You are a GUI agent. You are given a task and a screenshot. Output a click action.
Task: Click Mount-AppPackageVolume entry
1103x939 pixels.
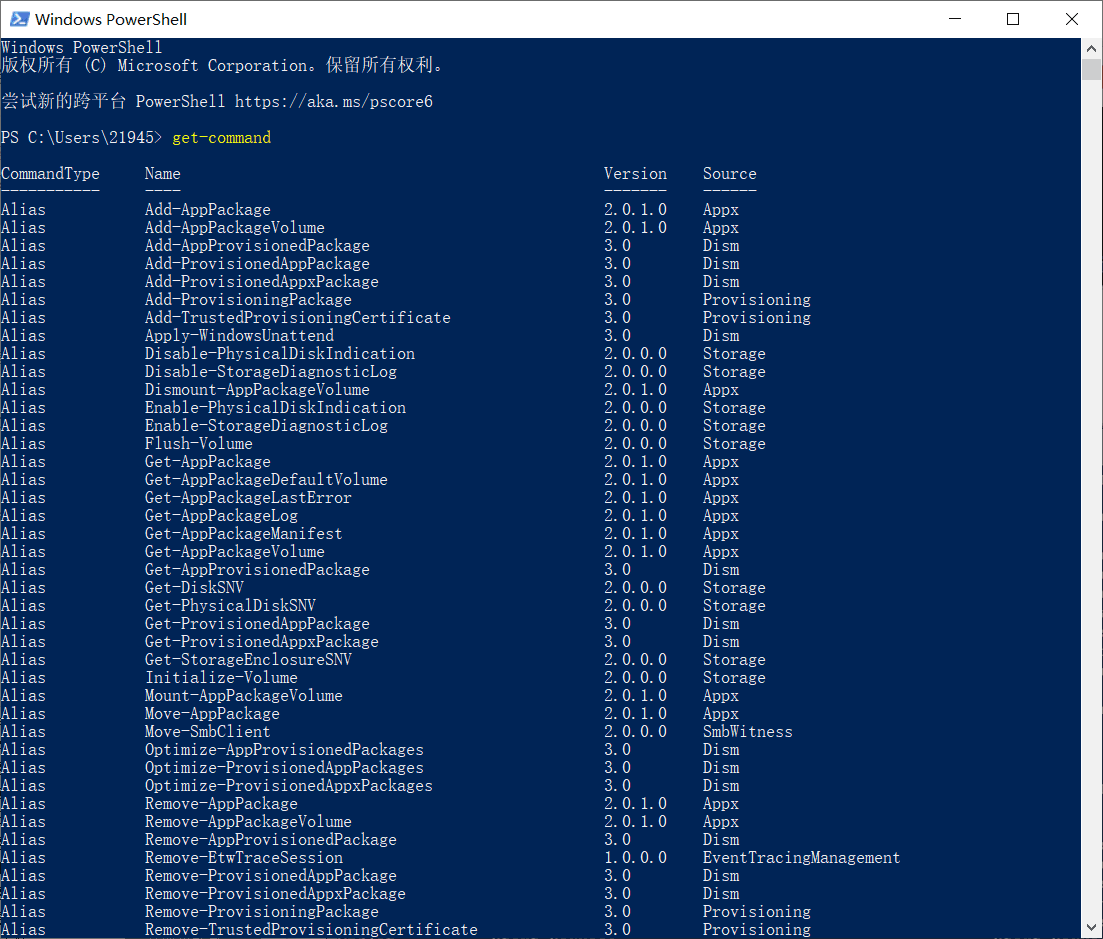pyautogui.click(x=243, y=696)
